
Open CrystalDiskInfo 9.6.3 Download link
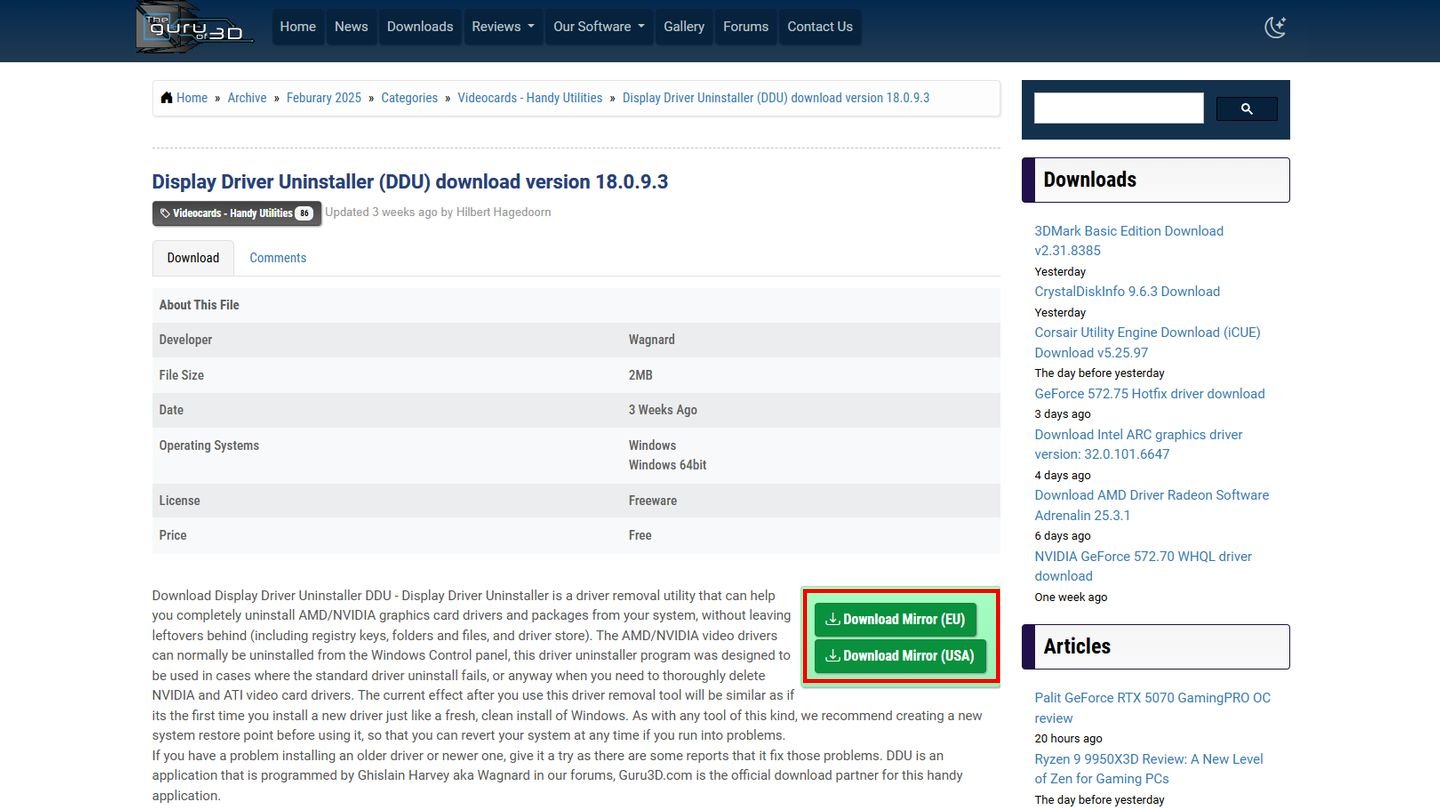click(1127, 292)
